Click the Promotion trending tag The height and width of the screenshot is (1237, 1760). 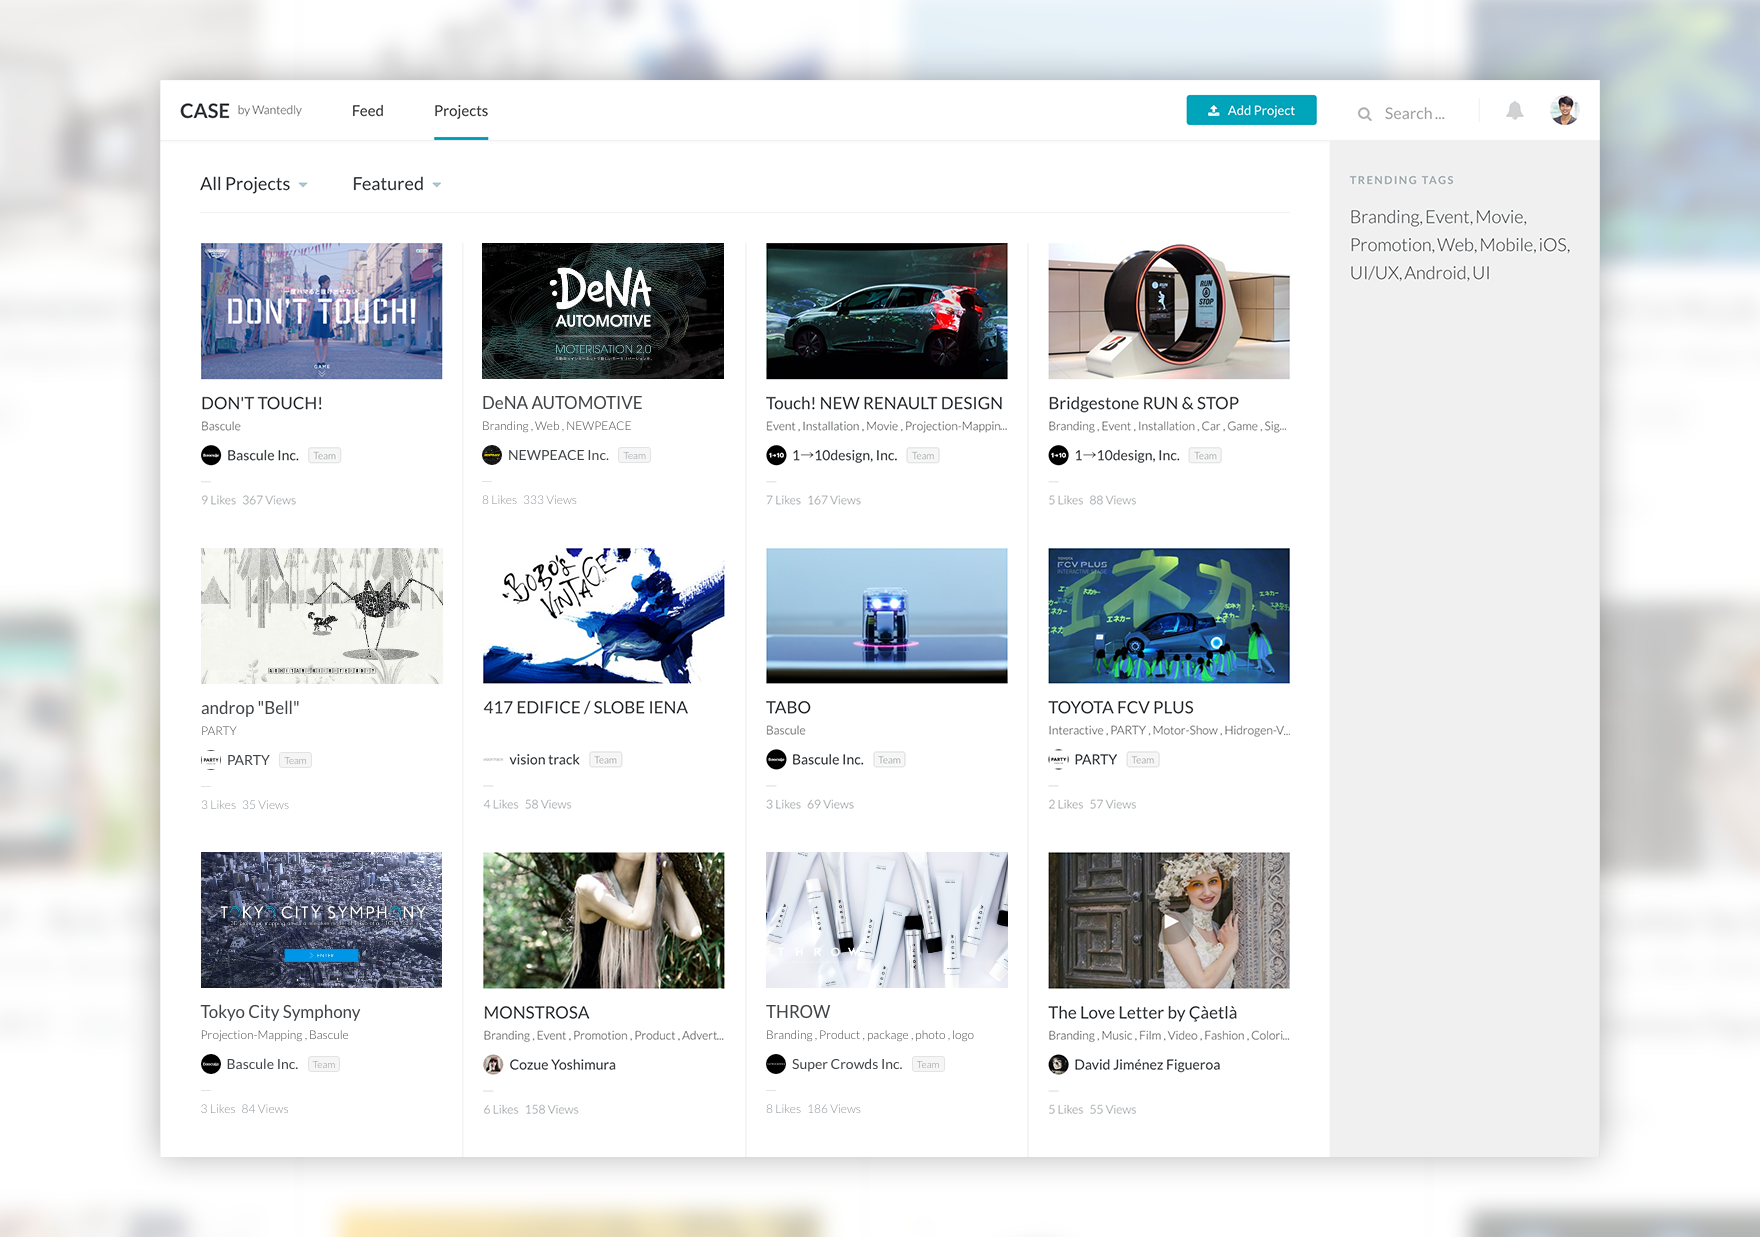pyautogui.click(x=1390, y=245)
